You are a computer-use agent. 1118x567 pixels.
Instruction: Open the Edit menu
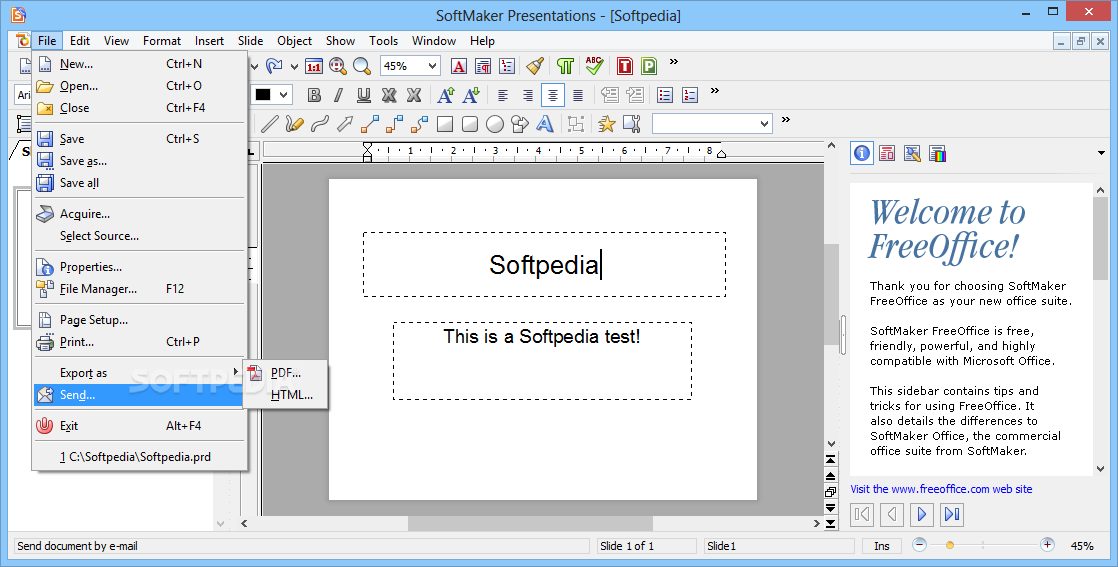click(x=80, y=41)
